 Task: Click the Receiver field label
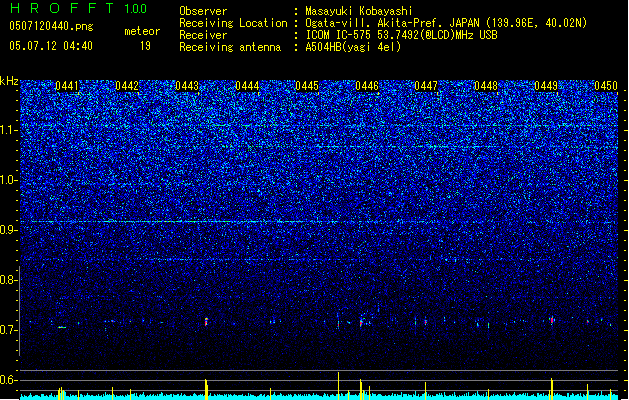[203, 35]
